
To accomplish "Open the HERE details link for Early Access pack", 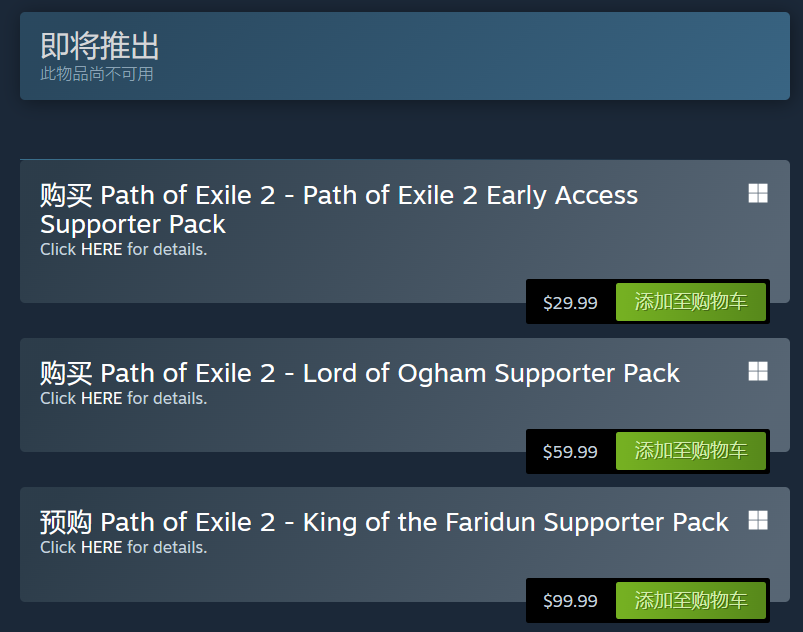I will coord(101,250).
